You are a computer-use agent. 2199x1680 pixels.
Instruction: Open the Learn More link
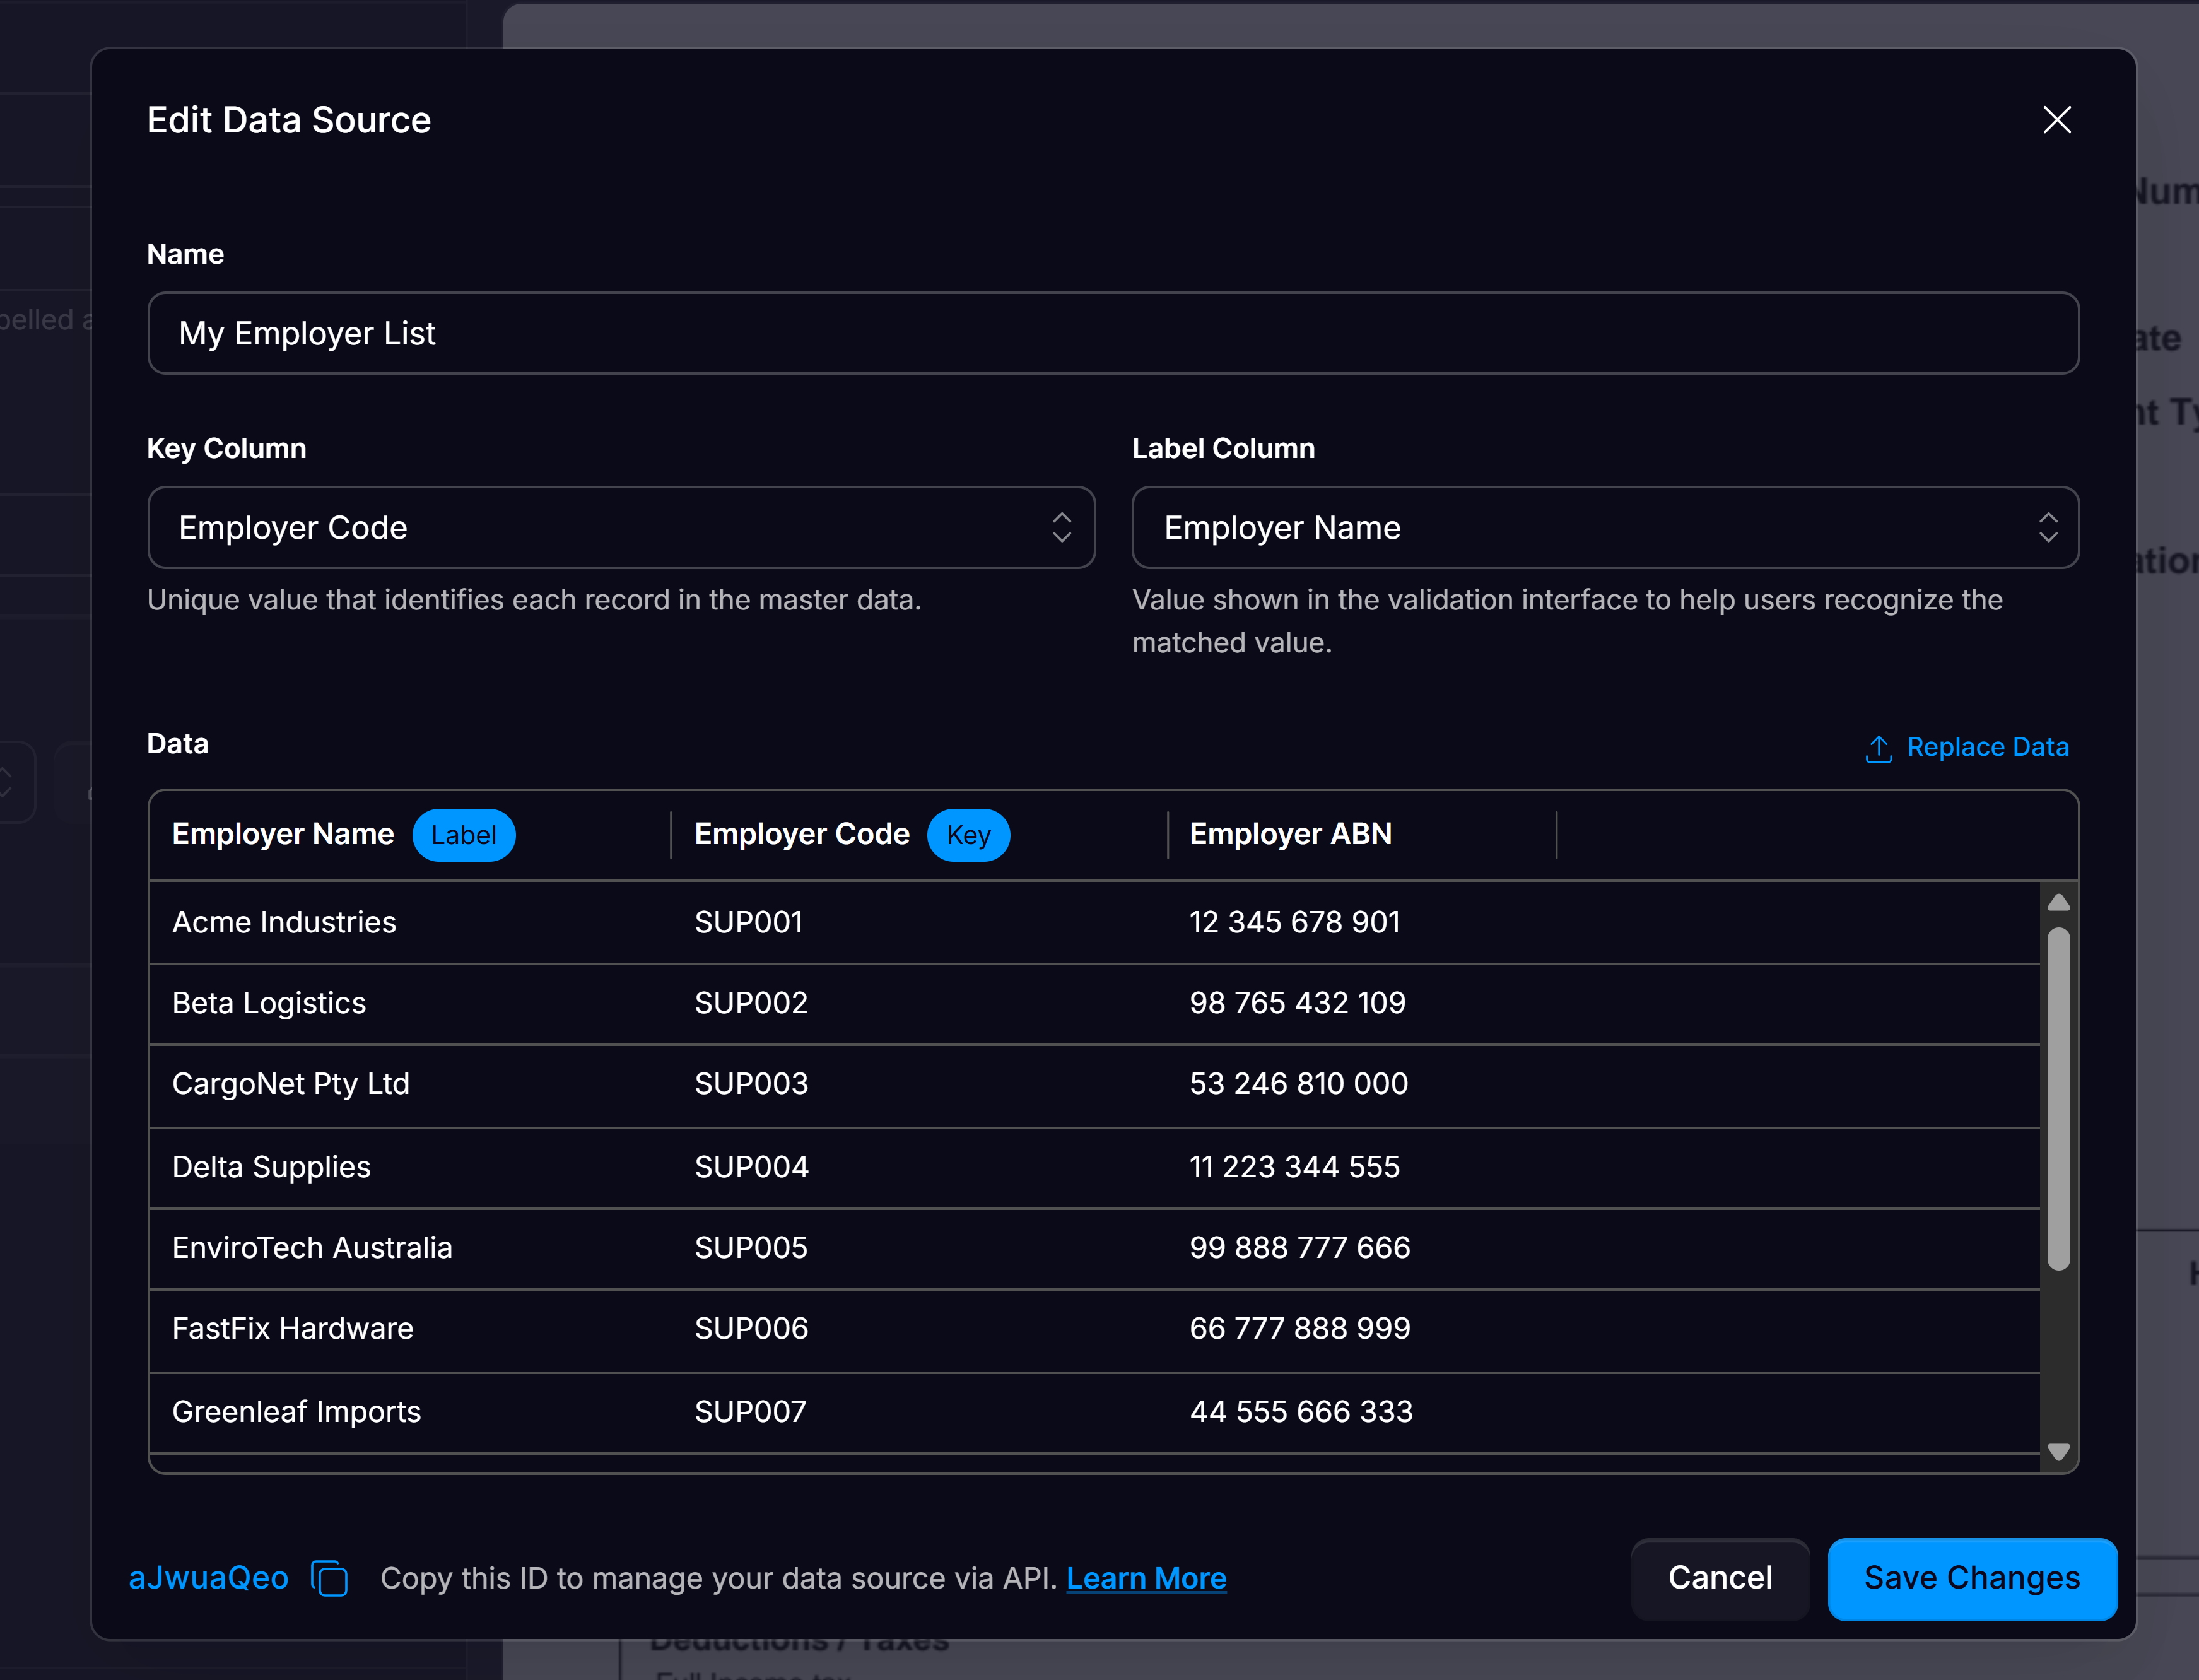pyautogui.click(x=1146, y=1578)
